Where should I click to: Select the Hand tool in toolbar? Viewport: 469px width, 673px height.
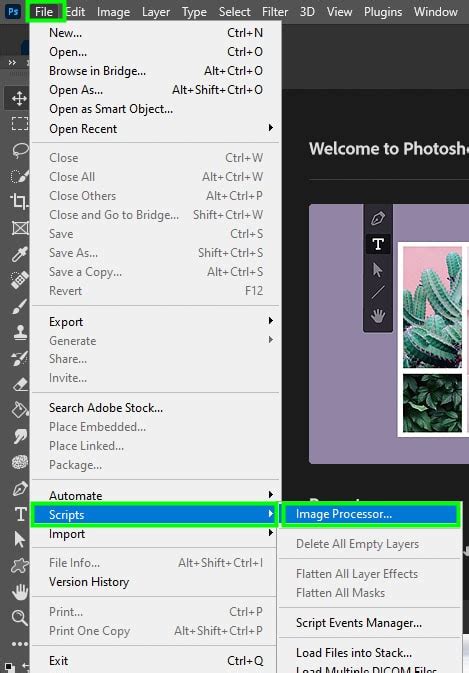[x=19, y=592]
